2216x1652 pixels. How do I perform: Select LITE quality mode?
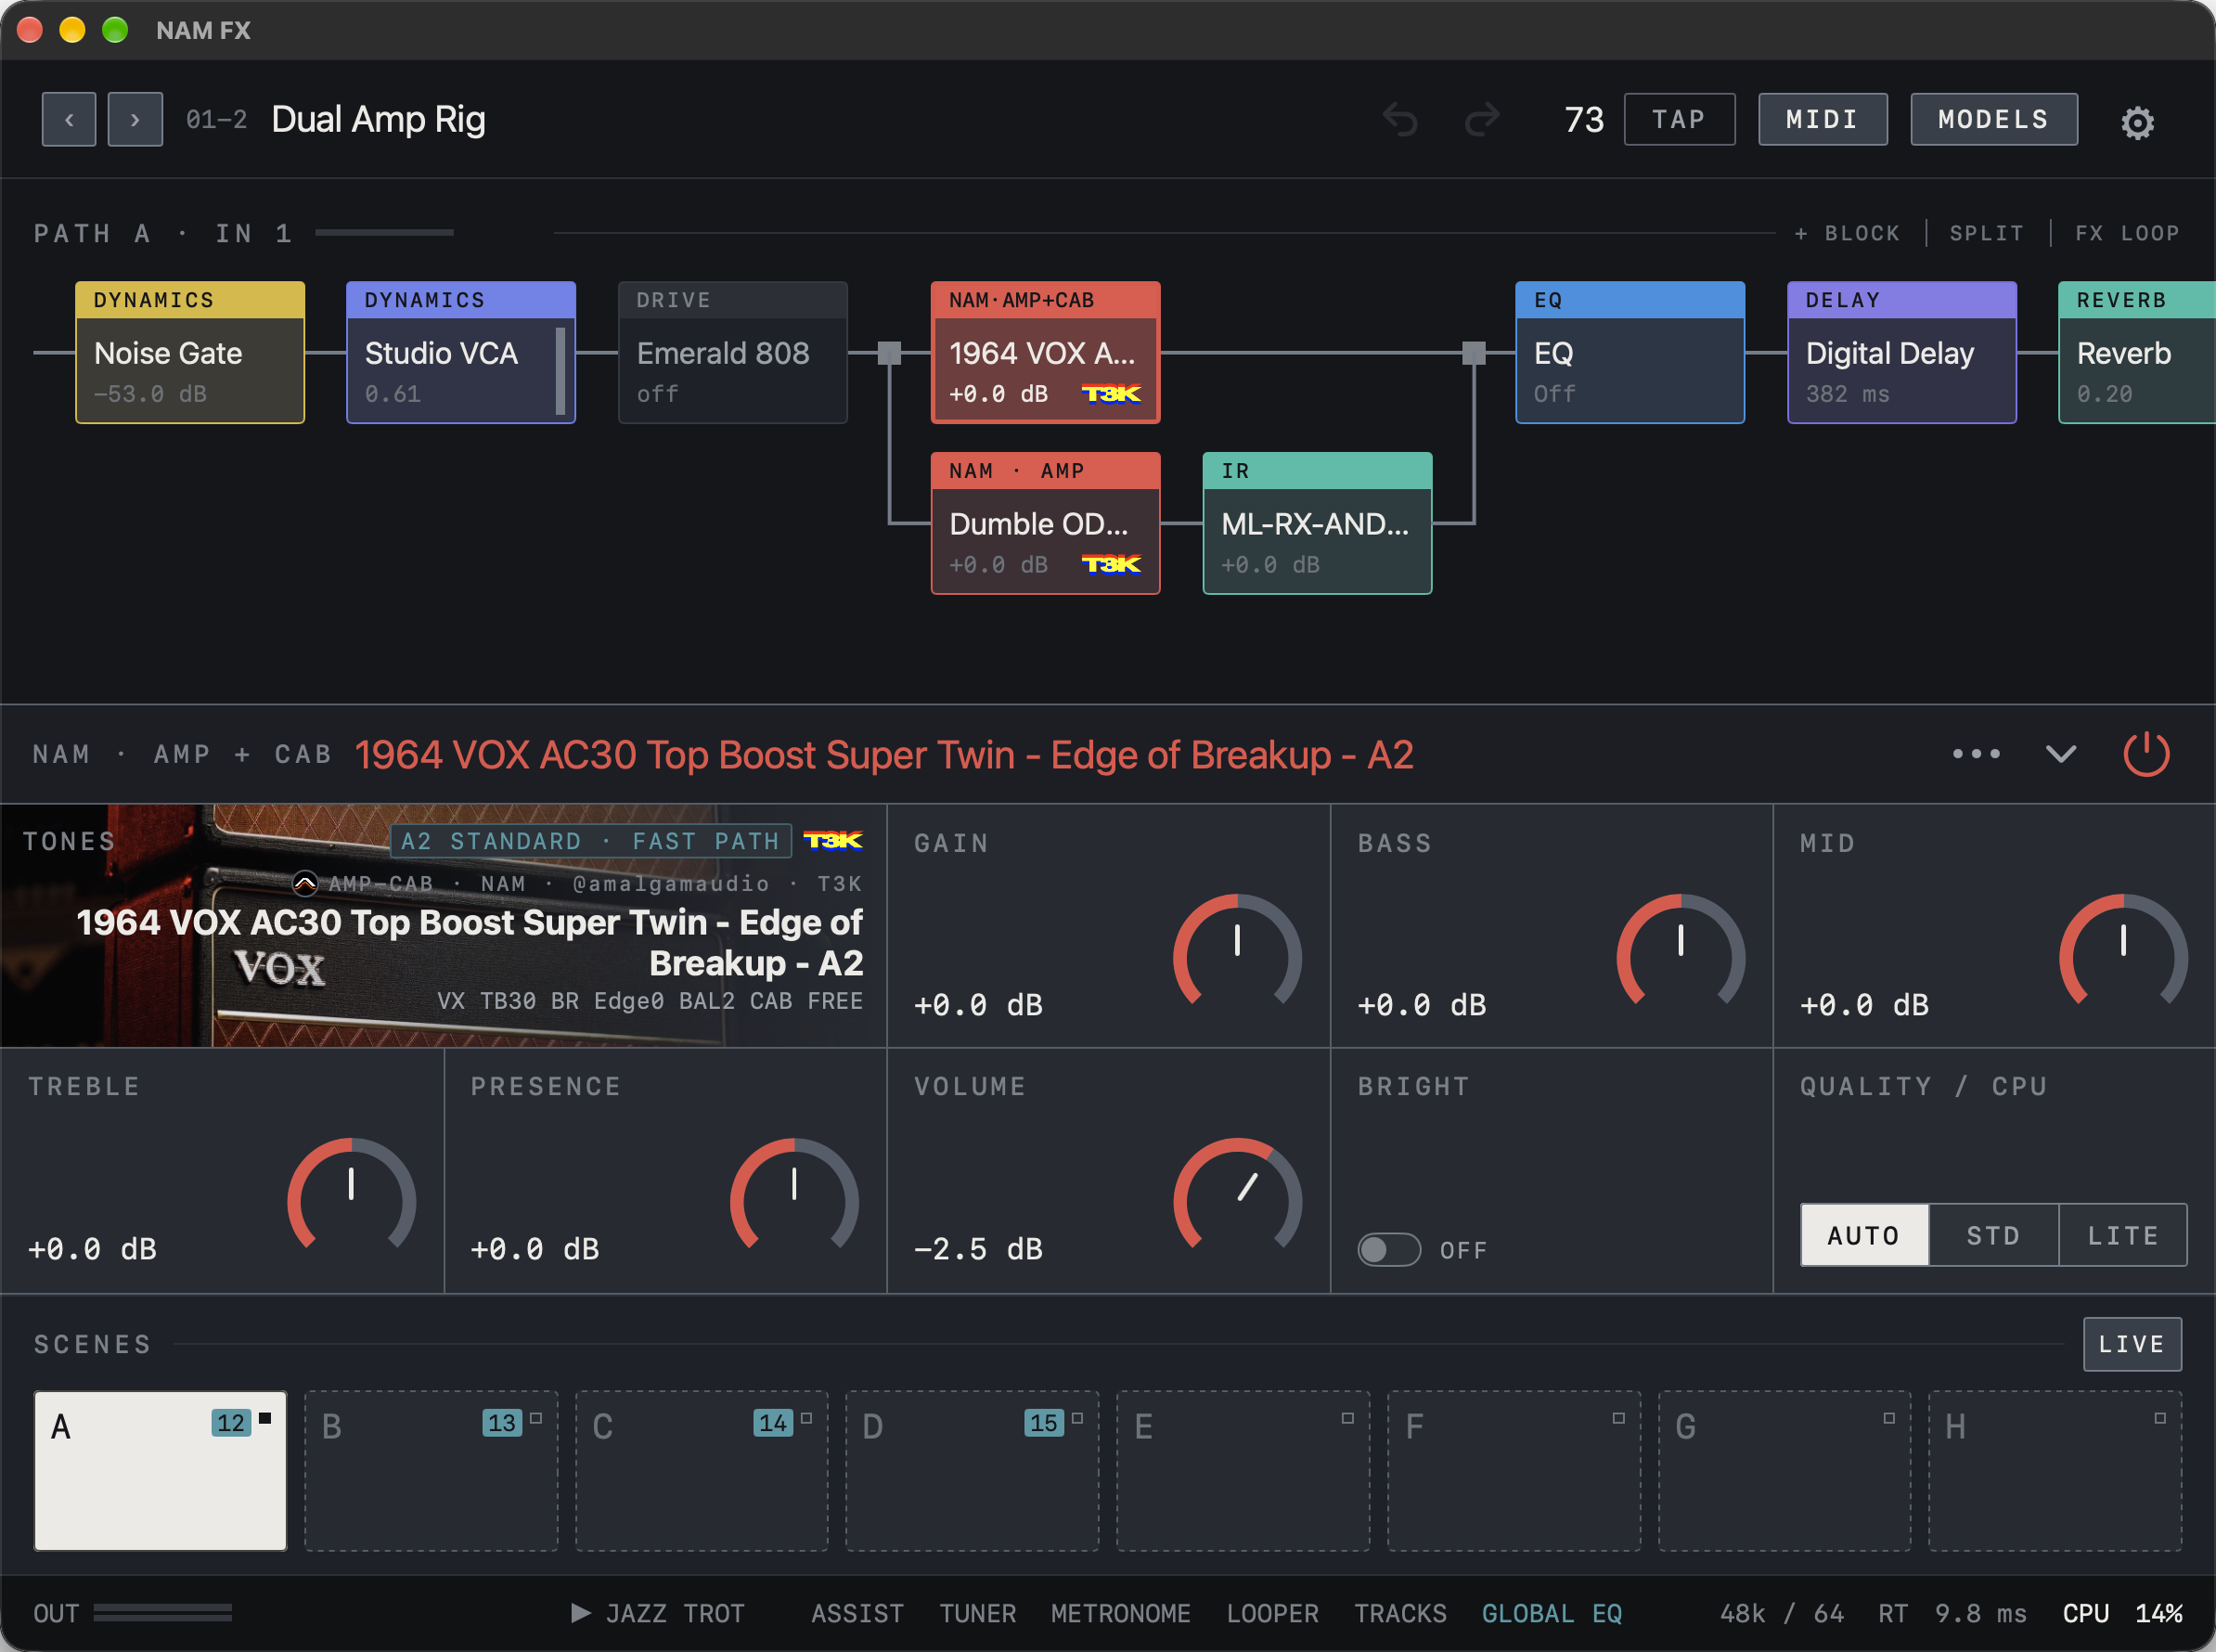pos(2123,1236)
